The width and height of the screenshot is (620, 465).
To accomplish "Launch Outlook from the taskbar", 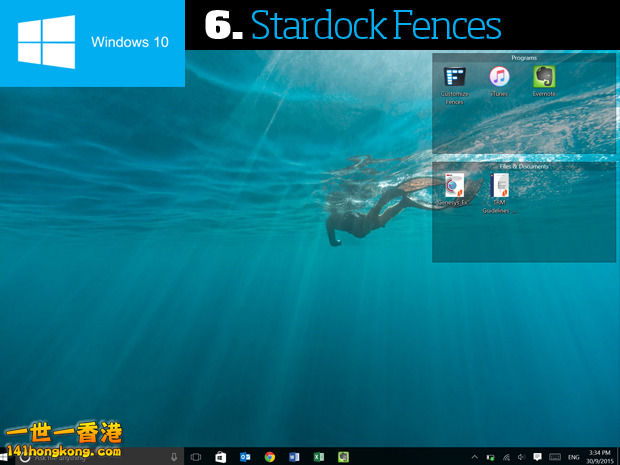I will click(245, 457).
